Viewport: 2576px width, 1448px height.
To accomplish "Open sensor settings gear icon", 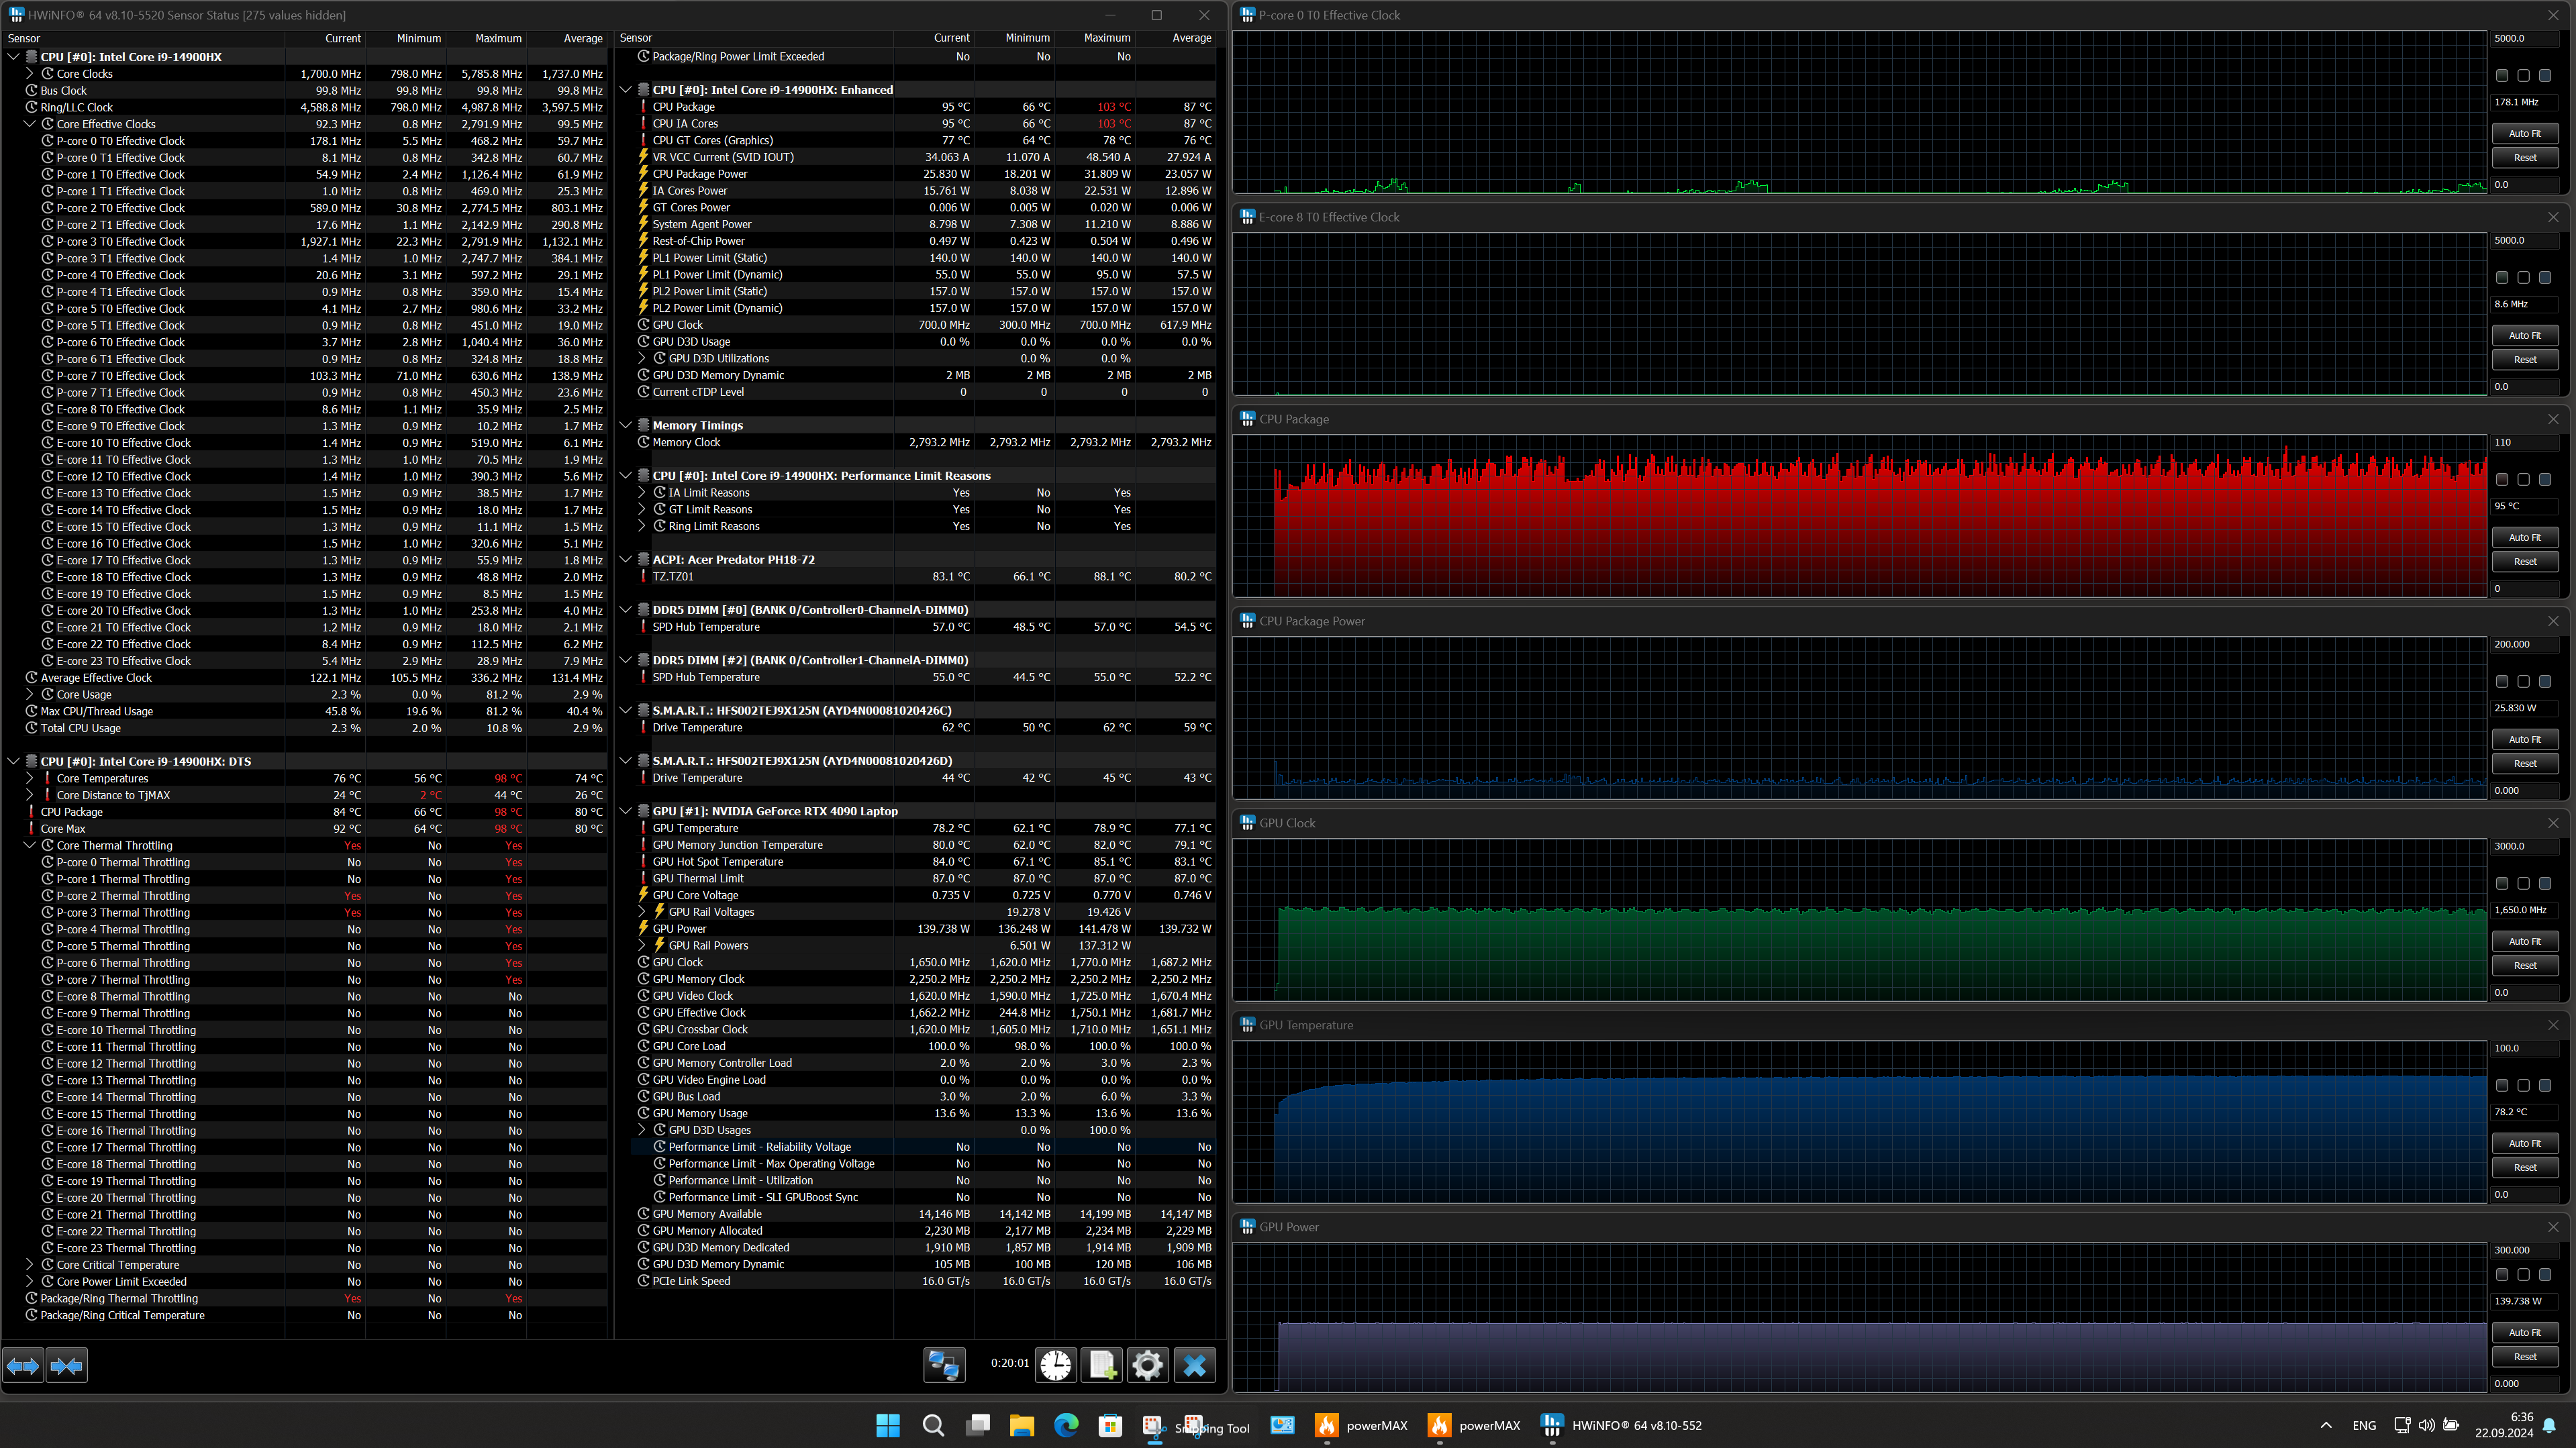I will tap(1147, 1365).
